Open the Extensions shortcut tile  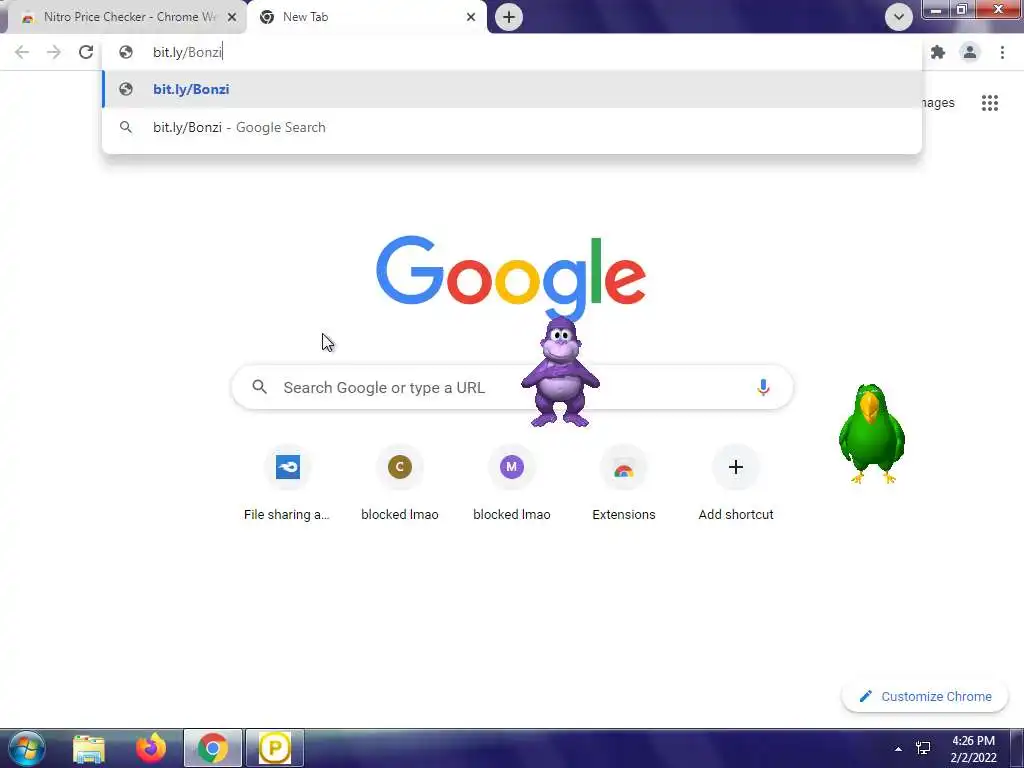click(x=624, y=483)
